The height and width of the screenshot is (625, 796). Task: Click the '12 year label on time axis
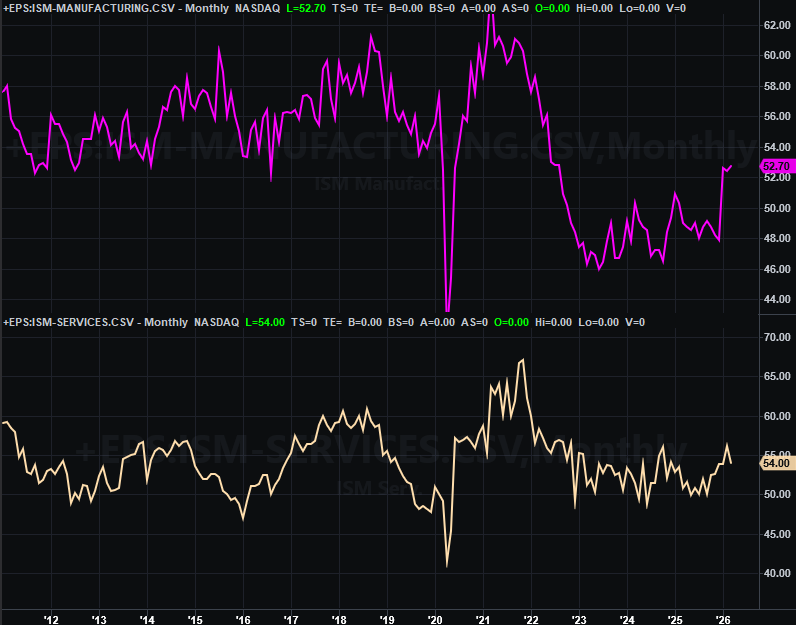(51, 618)
